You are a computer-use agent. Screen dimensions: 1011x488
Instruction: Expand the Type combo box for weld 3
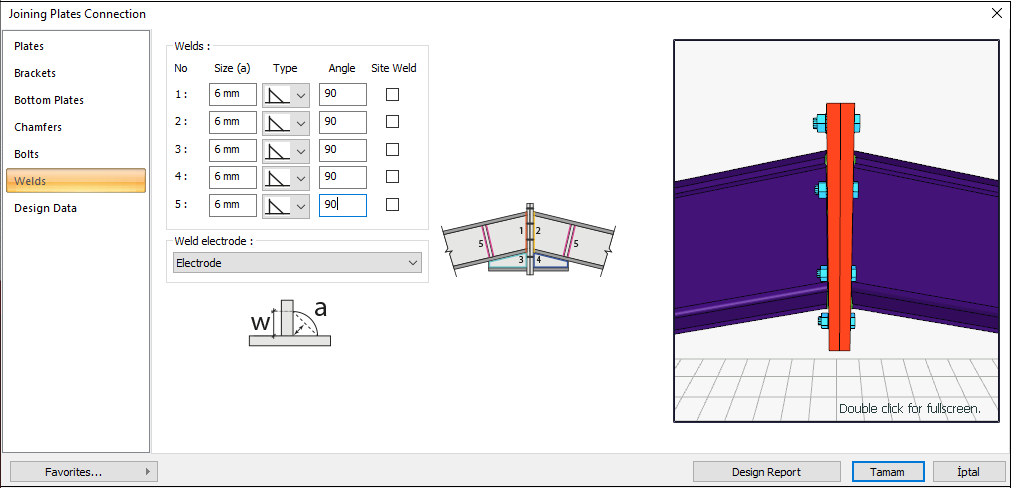click(286, 150)
